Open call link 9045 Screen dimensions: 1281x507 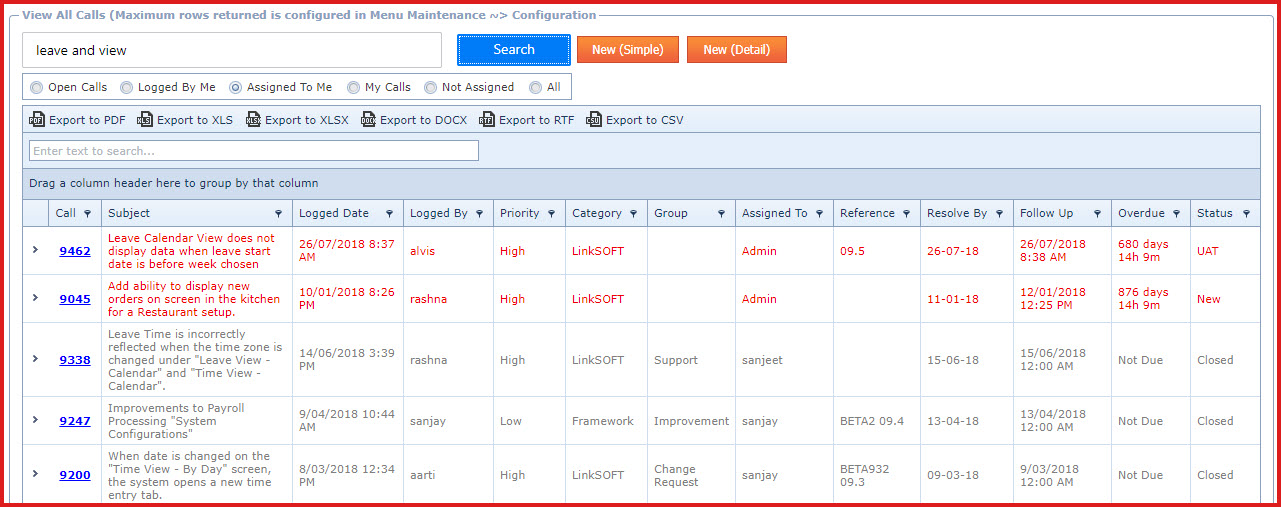(x=75, y=299)
